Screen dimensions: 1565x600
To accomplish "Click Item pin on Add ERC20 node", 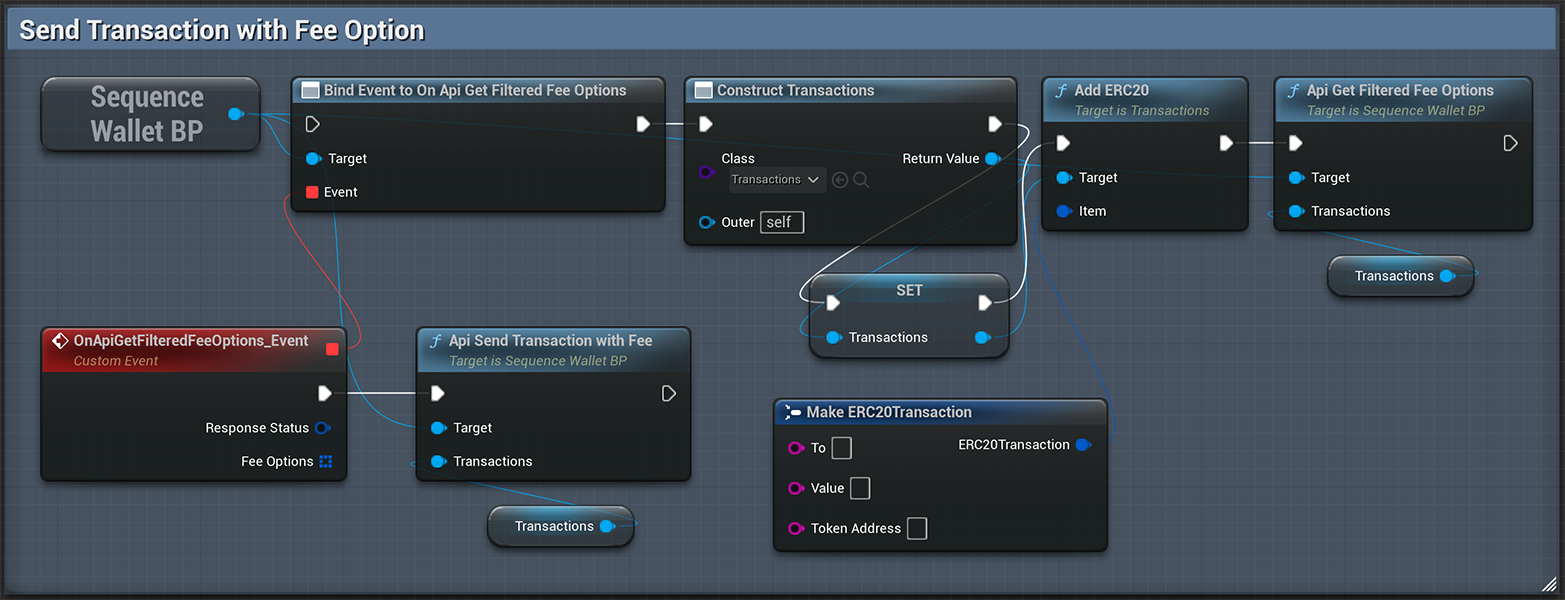I will pos(1064,211).
